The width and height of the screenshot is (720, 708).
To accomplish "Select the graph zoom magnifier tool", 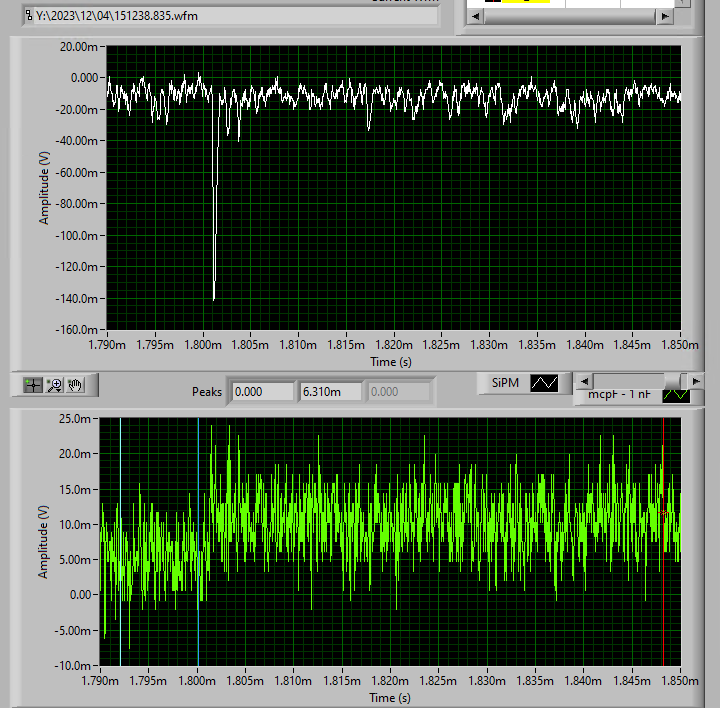I will (x=55, y=384).
